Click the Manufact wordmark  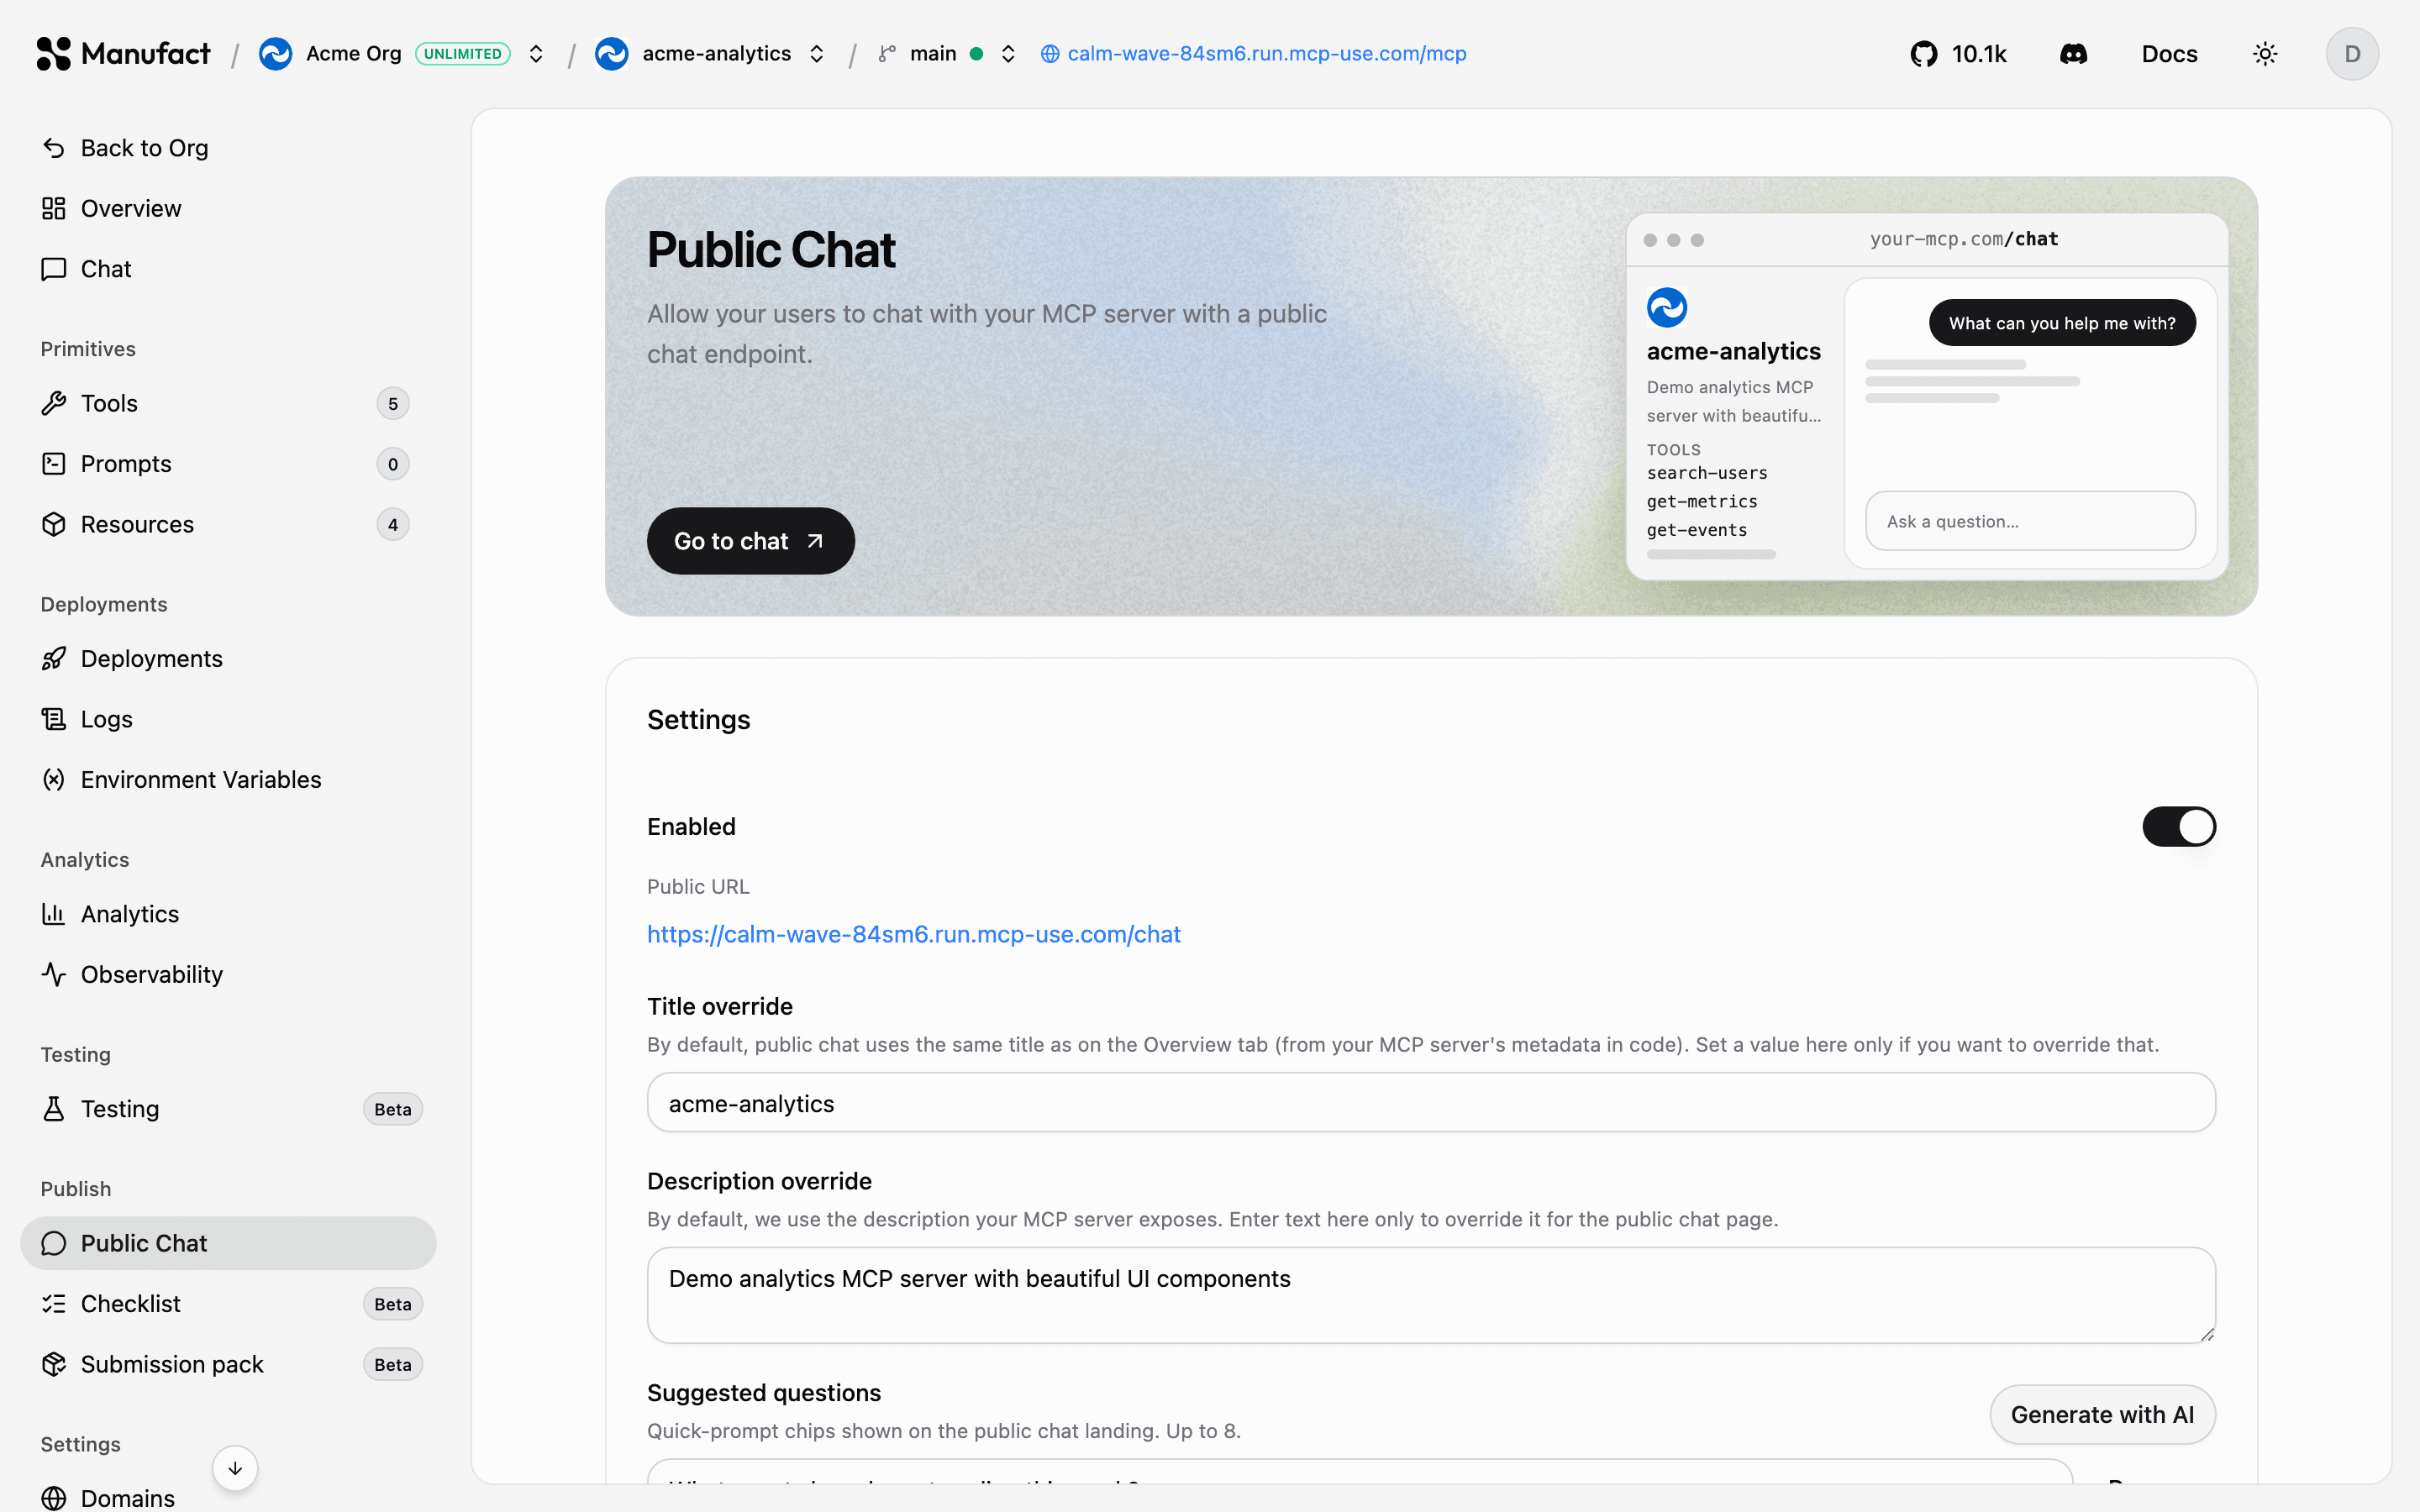(x=146, y=54)
